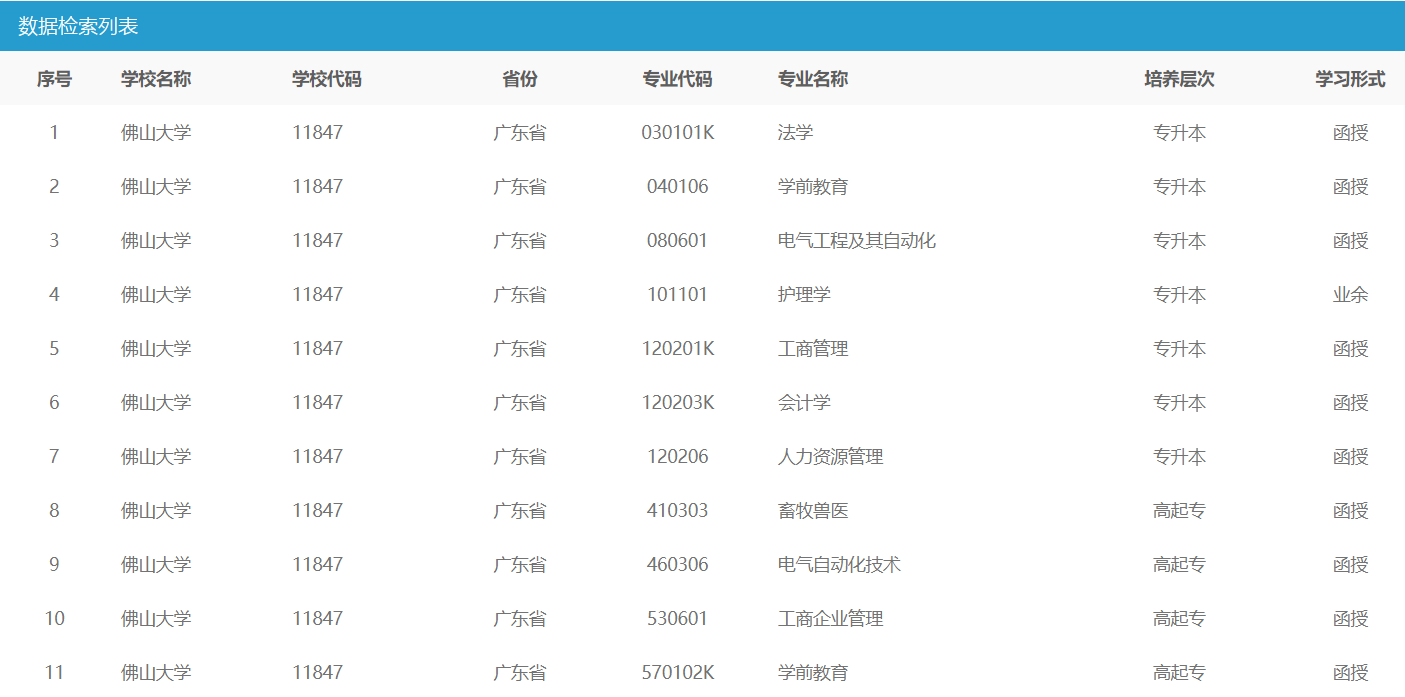Select 佛山大学 in the 法学 row
The height and width of the screenshot is (697, 1405).
click(156, 133)
